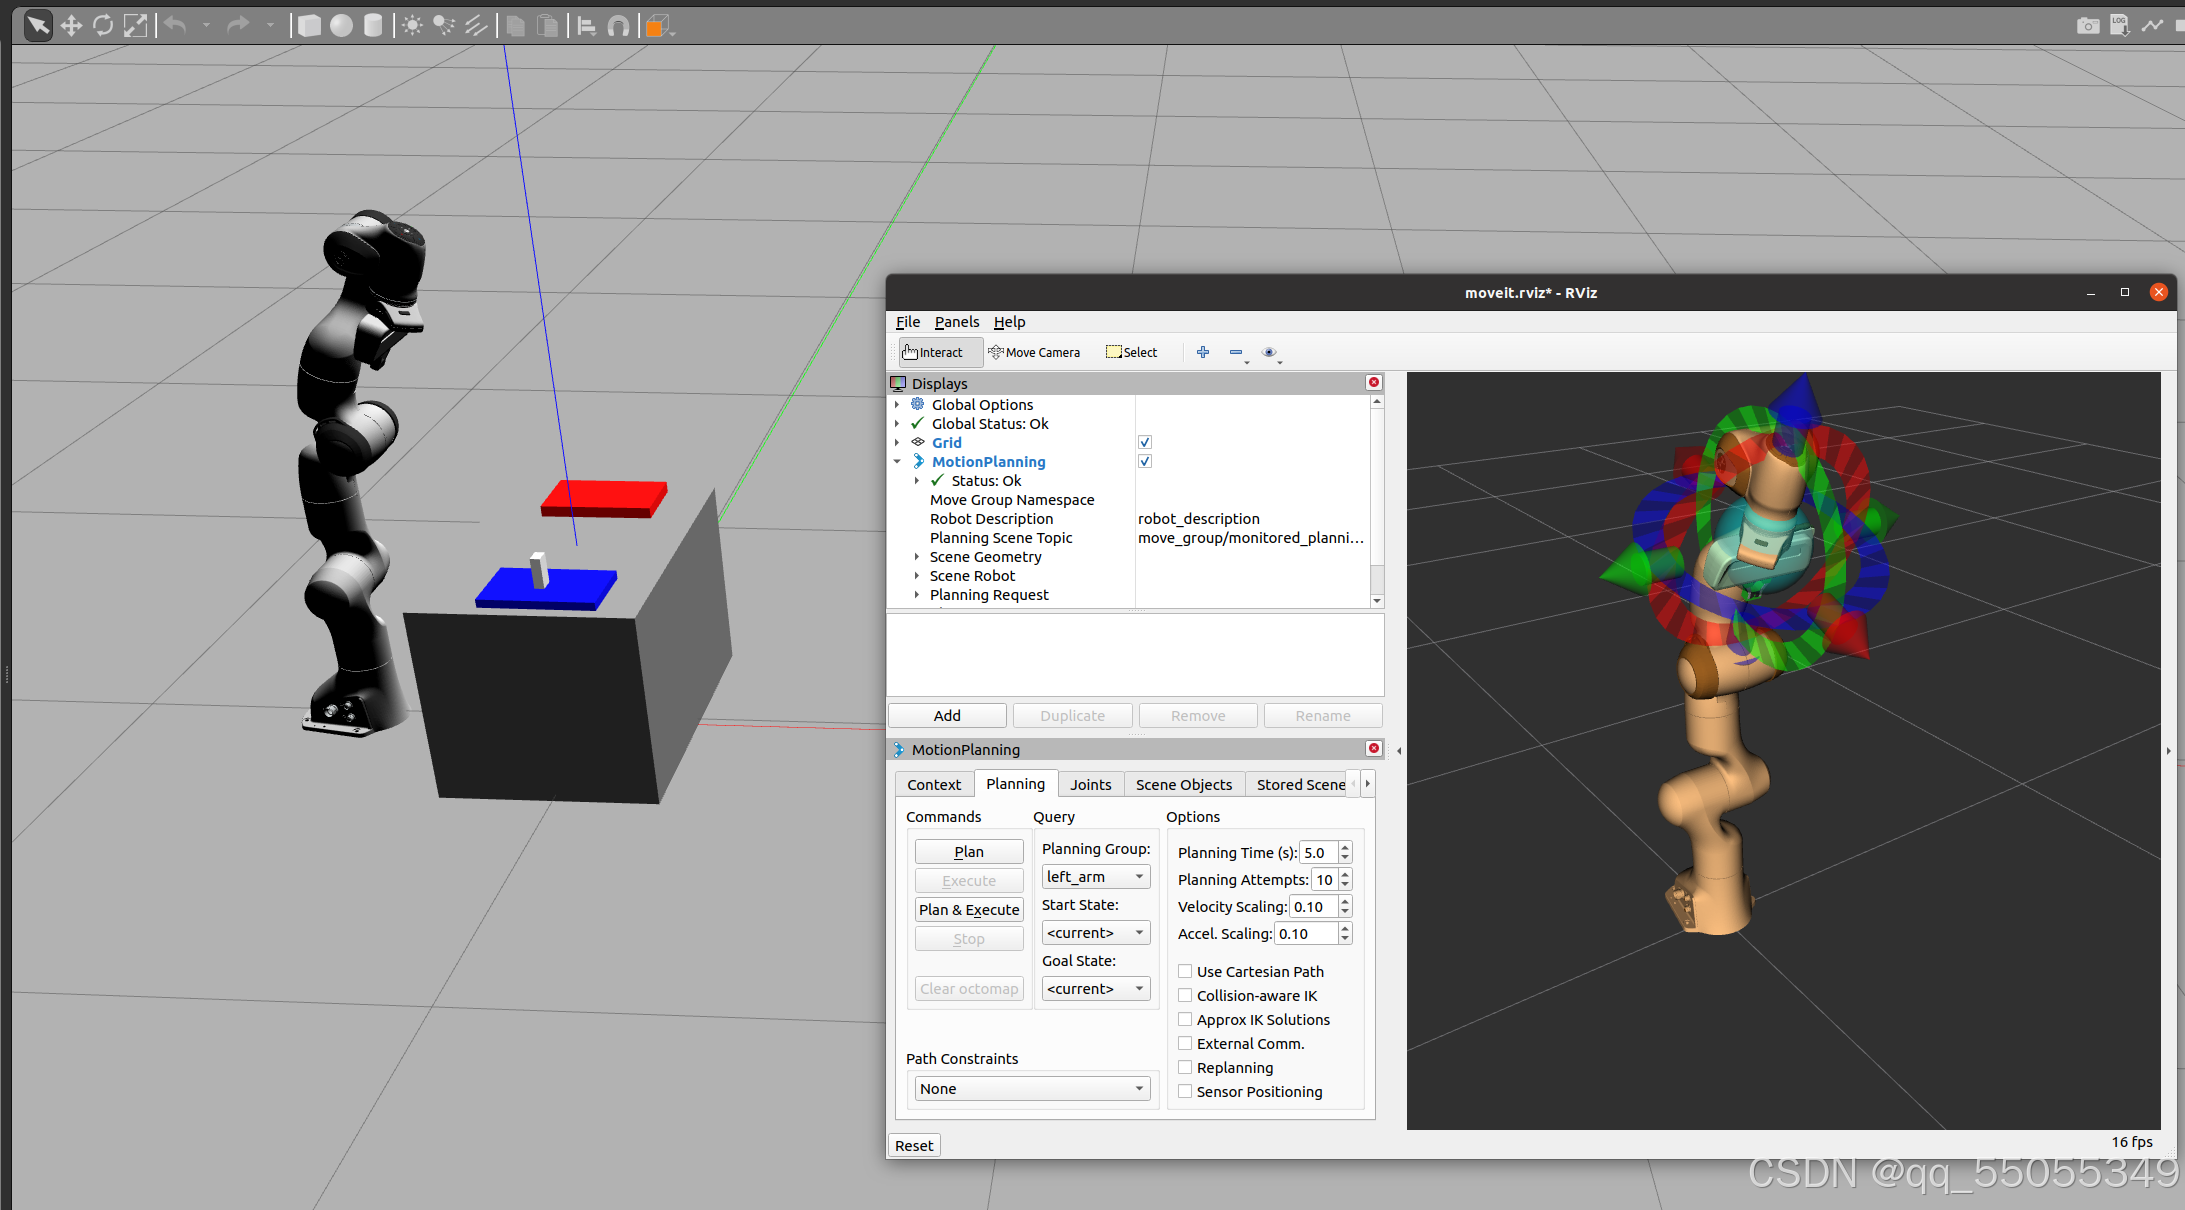Insert a box shape
This screenshot has height=1210, width=2185.
click(x=310, y=26)
